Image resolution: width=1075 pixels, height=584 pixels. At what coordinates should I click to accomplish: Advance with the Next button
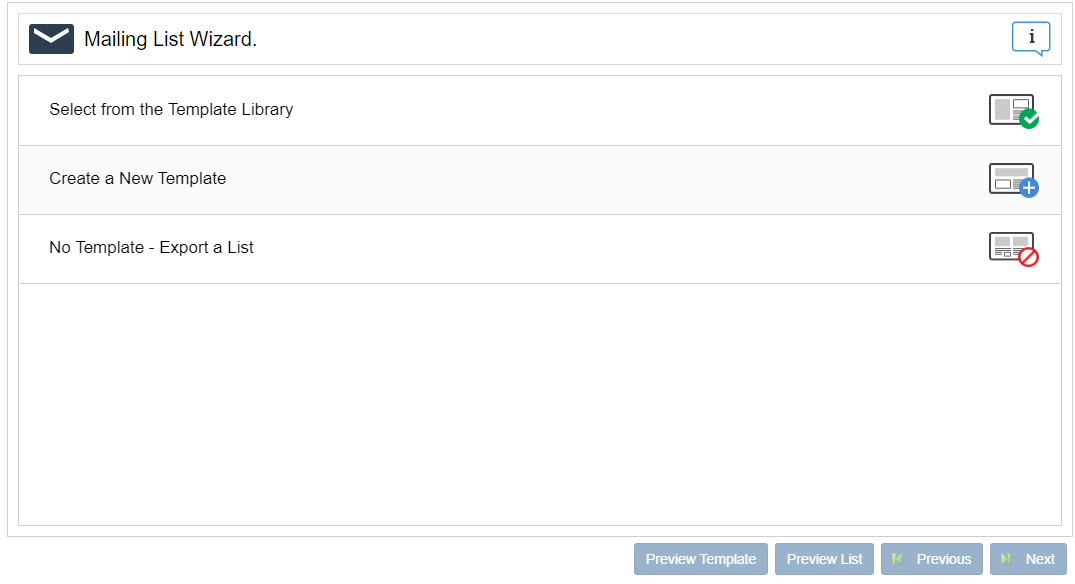pyautogui.click(x=1028, y=559)
